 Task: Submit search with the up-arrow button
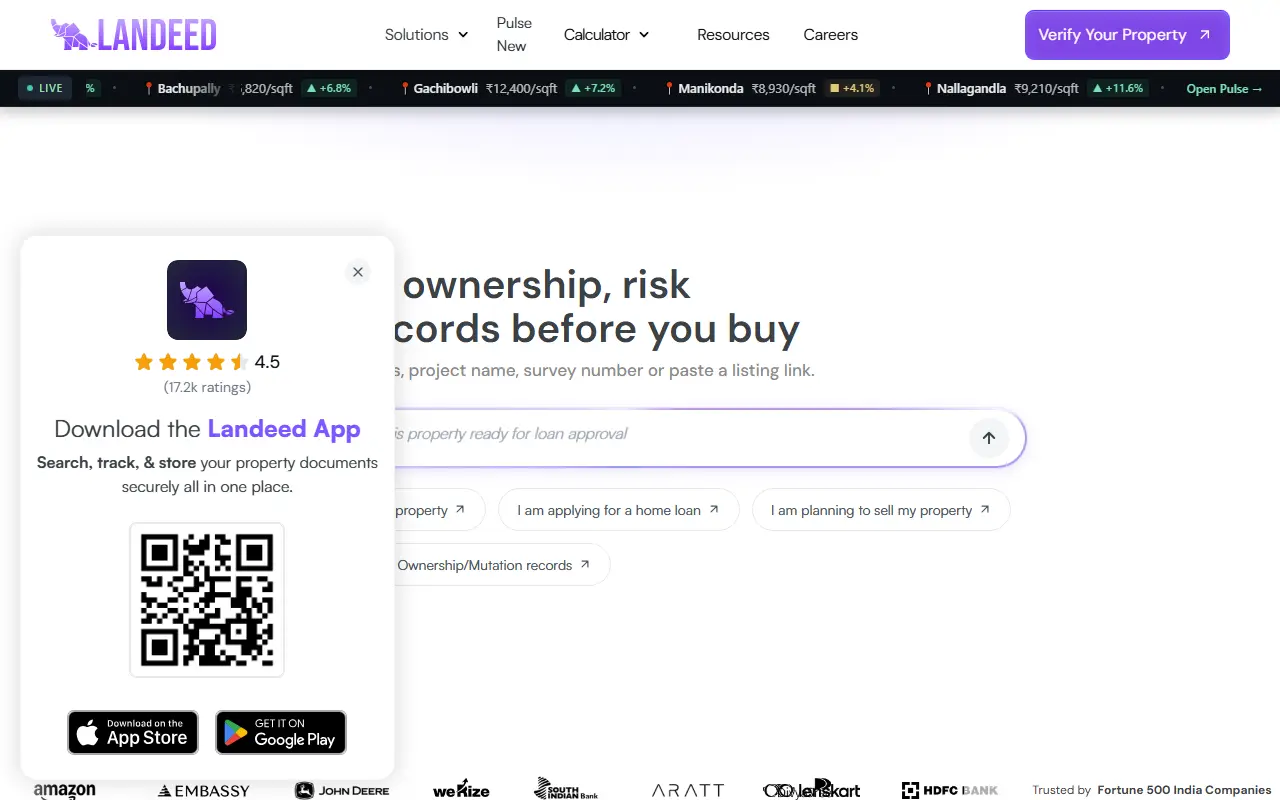click(x=989, y=438)
